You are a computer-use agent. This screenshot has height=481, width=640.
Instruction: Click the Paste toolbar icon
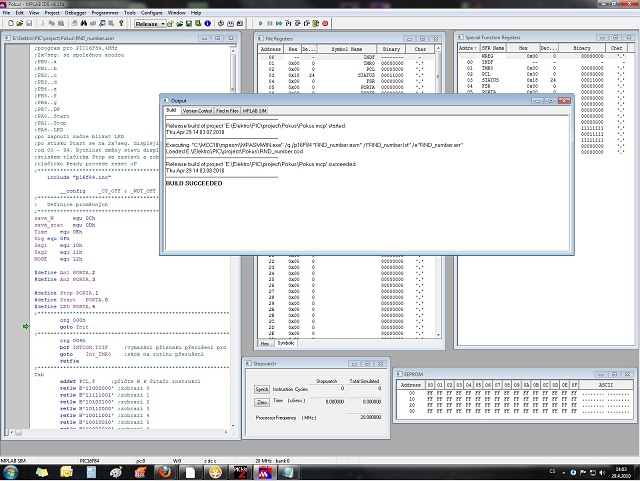point(61,23)
